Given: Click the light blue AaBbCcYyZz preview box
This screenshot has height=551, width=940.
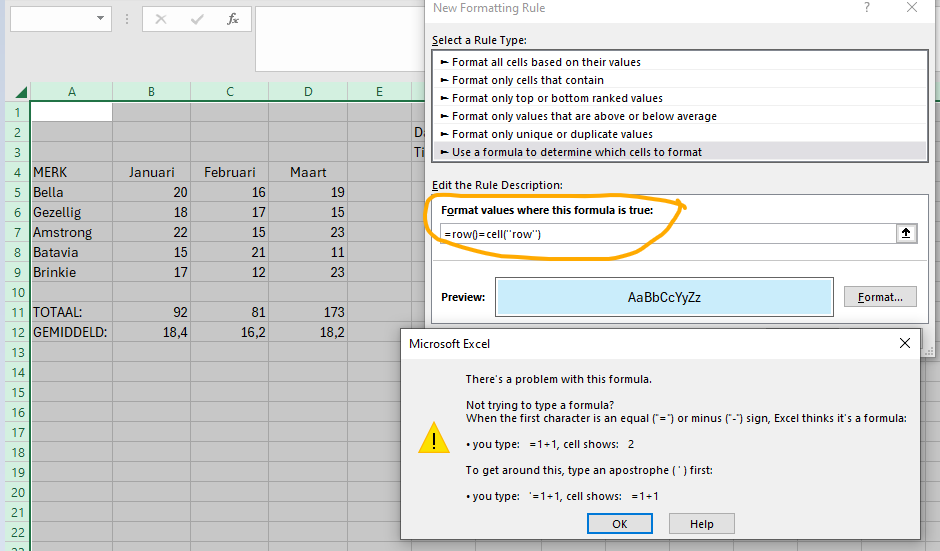Looking at the screenshot, I should (664, 297).
